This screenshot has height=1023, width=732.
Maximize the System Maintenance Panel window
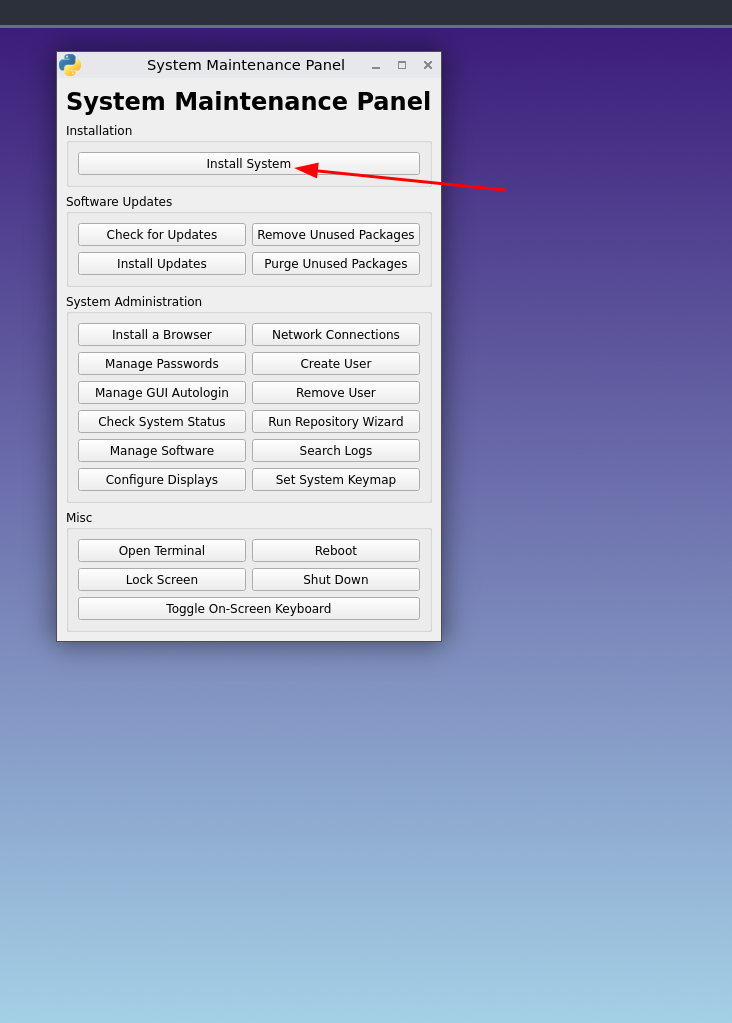[x=402, y=66]
